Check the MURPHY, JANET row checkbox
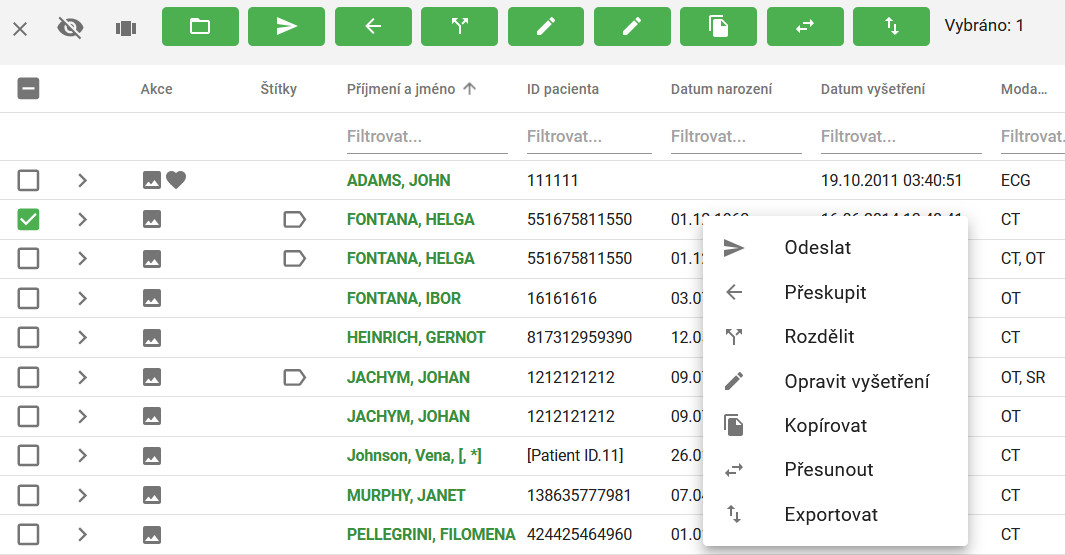The height and width of the screenshot is (555, 1065). coord(29,495)
